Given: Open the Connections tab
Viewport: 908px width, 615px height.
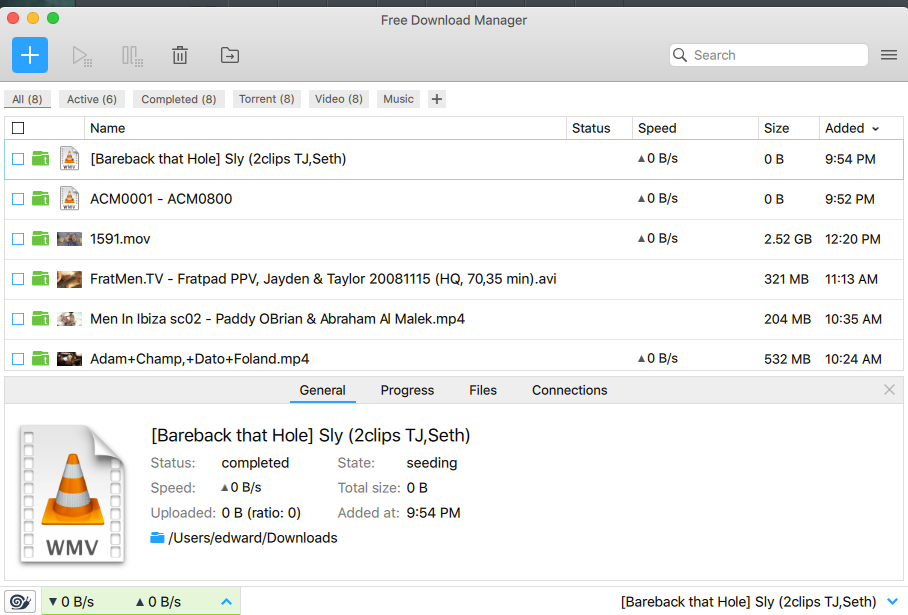Looking at the screenshot, I should click(569, 390).
